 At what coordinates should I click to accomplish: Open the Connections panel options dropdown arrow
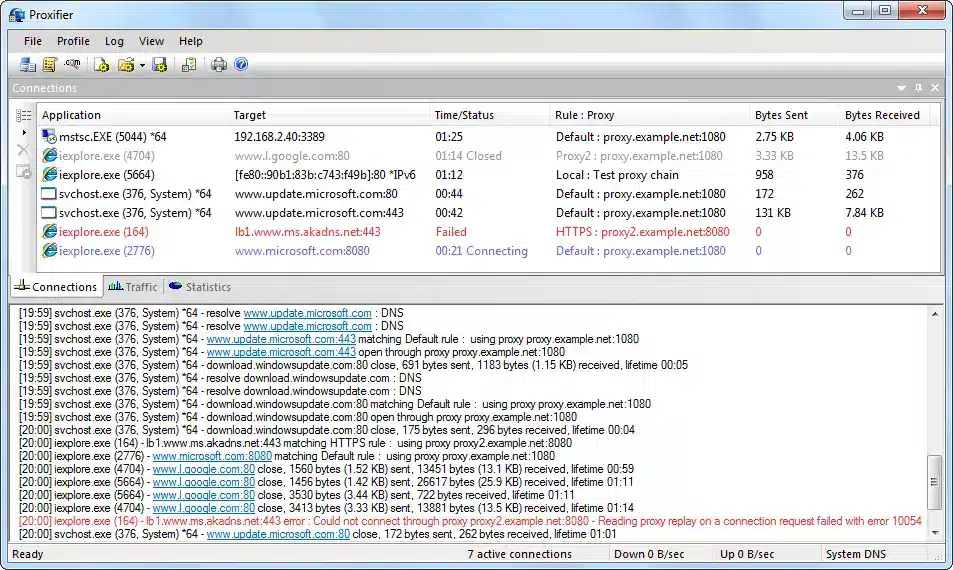[901, 88]
